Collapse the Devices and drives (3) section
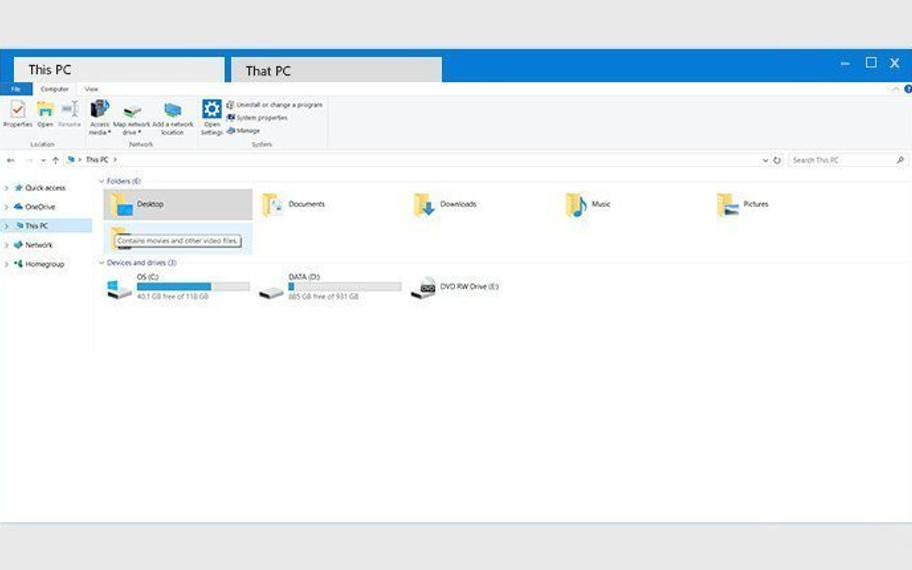The height and width of the screenshot is (570, 912). click(x=102, y=263)
